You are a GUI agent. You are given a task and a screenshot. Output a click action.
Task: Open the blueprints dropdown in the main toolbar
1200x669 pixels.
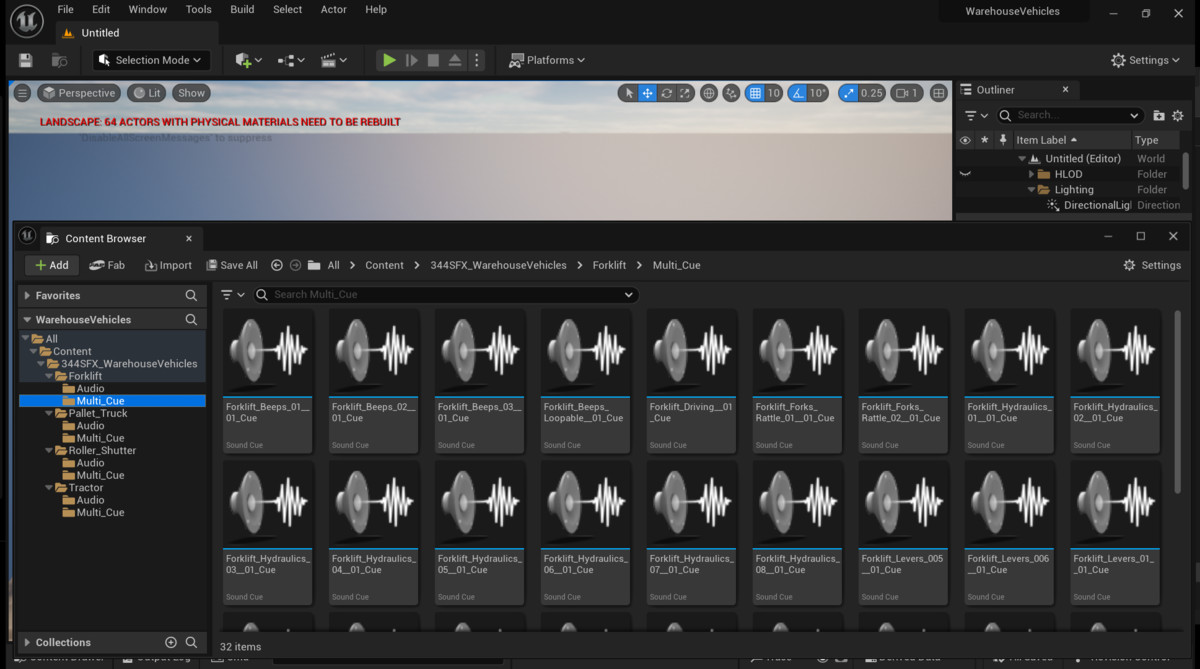click(290, 60)
